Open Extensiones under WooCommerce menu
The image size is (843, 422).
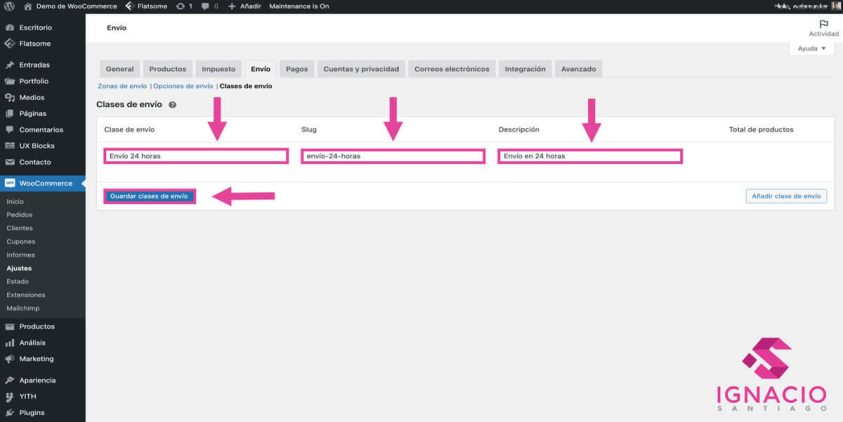pos(26,295)
